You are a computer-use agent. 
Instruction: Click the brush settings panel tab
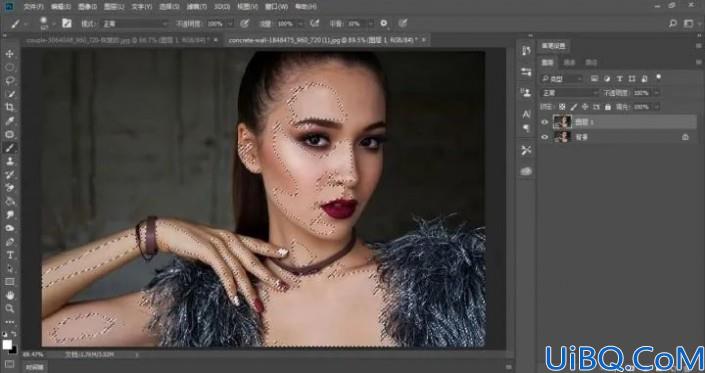pyautogui.click(x=554, y=45)
